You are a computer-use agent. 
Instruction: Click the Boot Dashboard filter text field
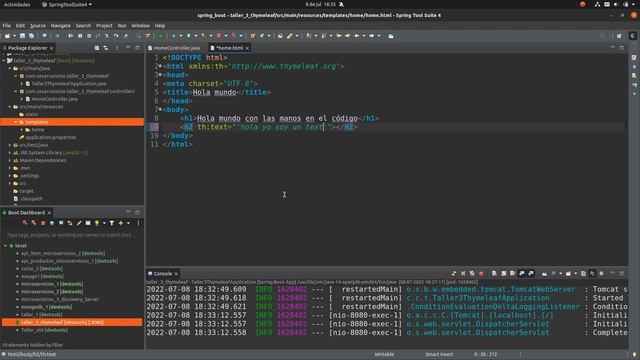(x=72, y=235)
